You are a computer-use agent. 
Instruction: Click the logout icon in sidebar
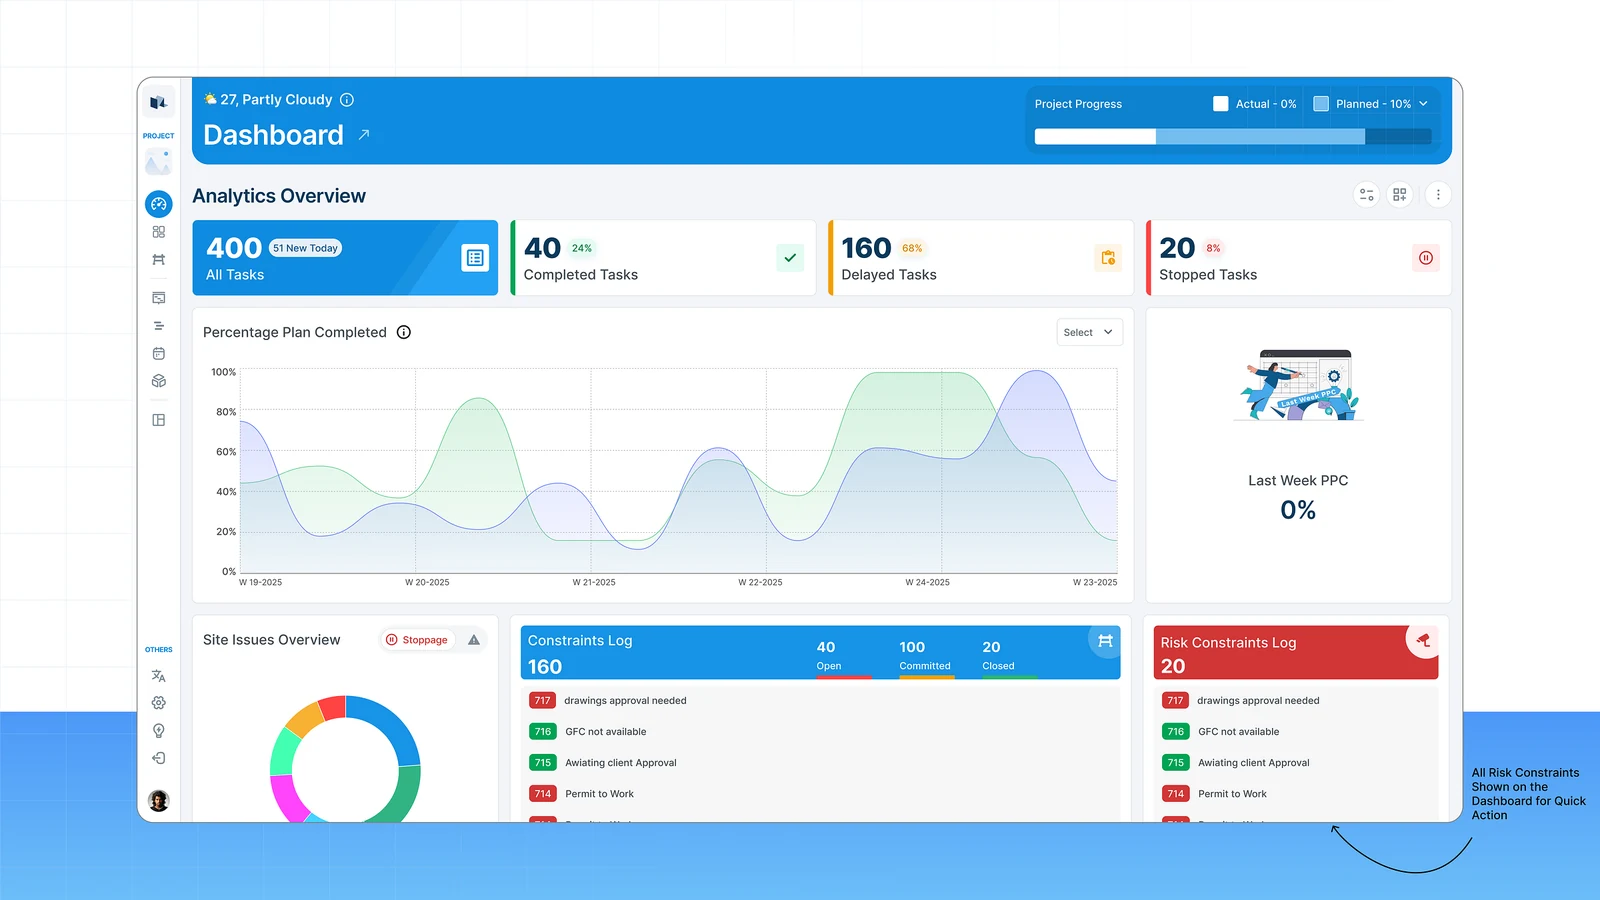click(158, 758)
